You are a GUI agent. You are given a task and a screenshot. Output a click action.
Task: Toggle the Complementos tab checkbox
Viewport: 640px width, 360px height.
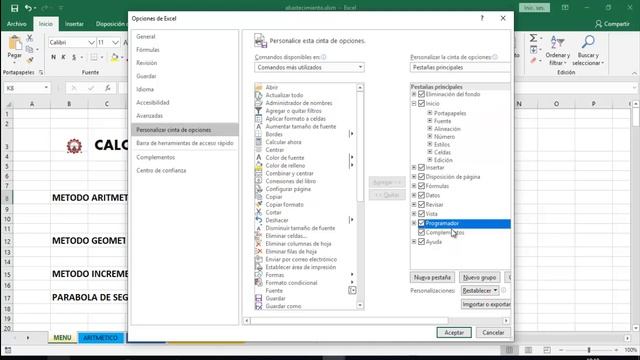pos(422,233)
